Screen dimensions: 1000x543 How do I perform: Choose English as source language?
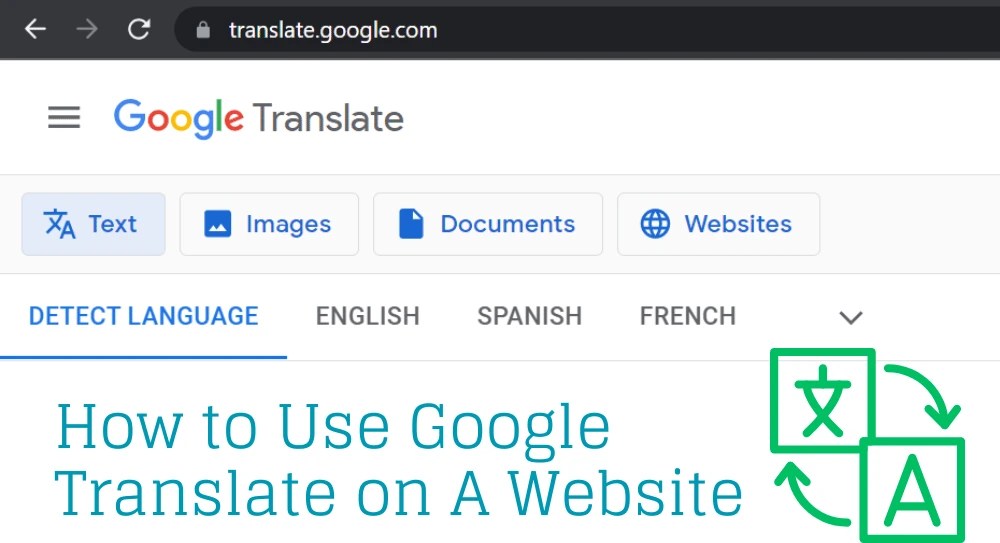[368, 316]
